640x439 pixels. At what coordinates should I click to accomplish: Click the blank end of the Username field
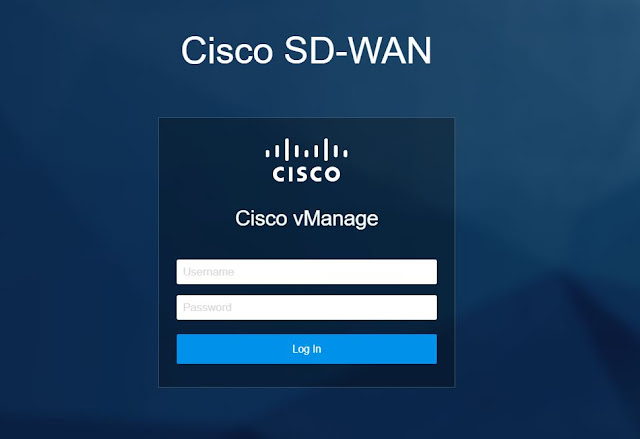[x=388, y=272]
